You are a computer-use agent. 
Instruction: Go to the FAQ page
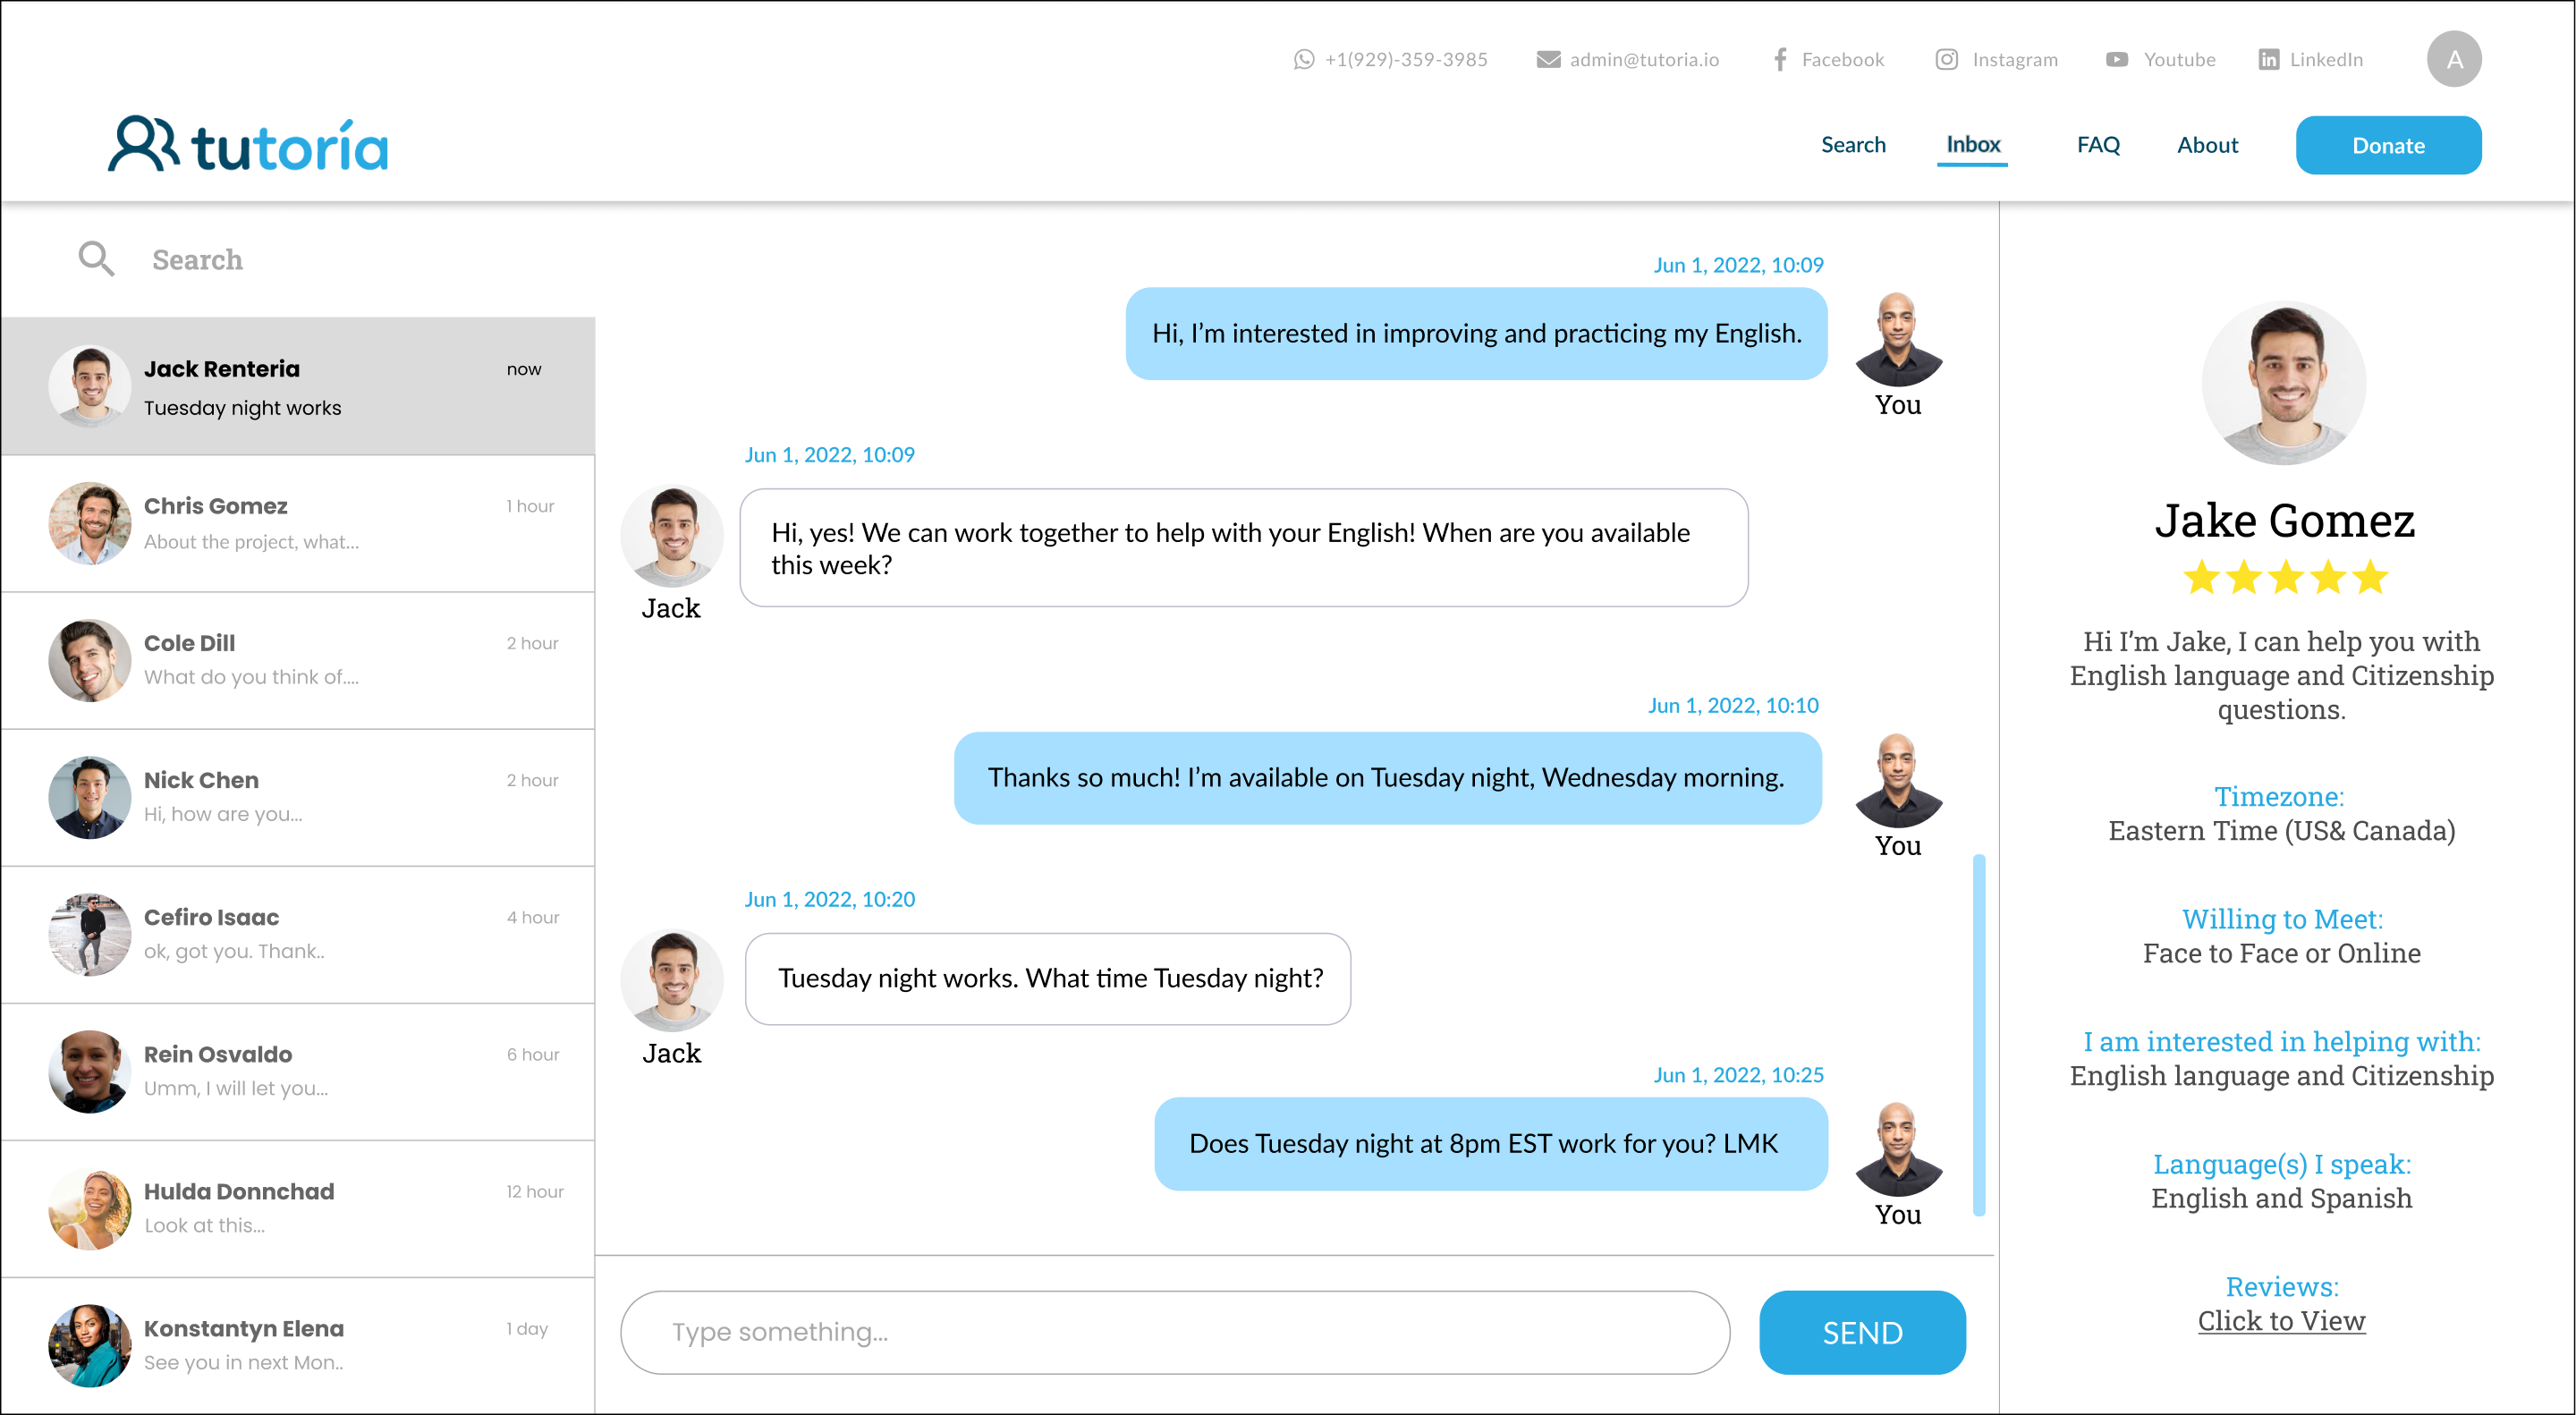tap(2097, 145)
